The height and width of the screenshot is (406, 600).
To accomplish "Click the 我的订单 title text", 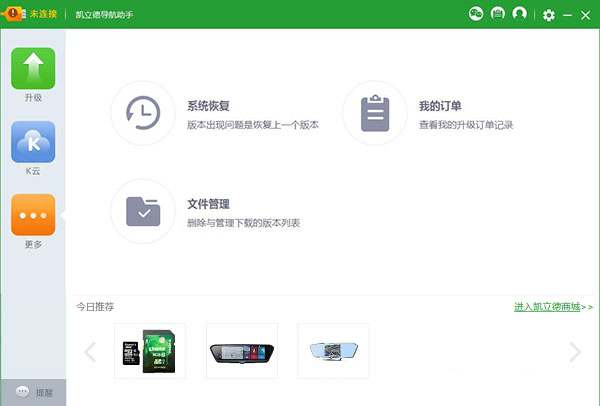I will [x=440, y=106].
